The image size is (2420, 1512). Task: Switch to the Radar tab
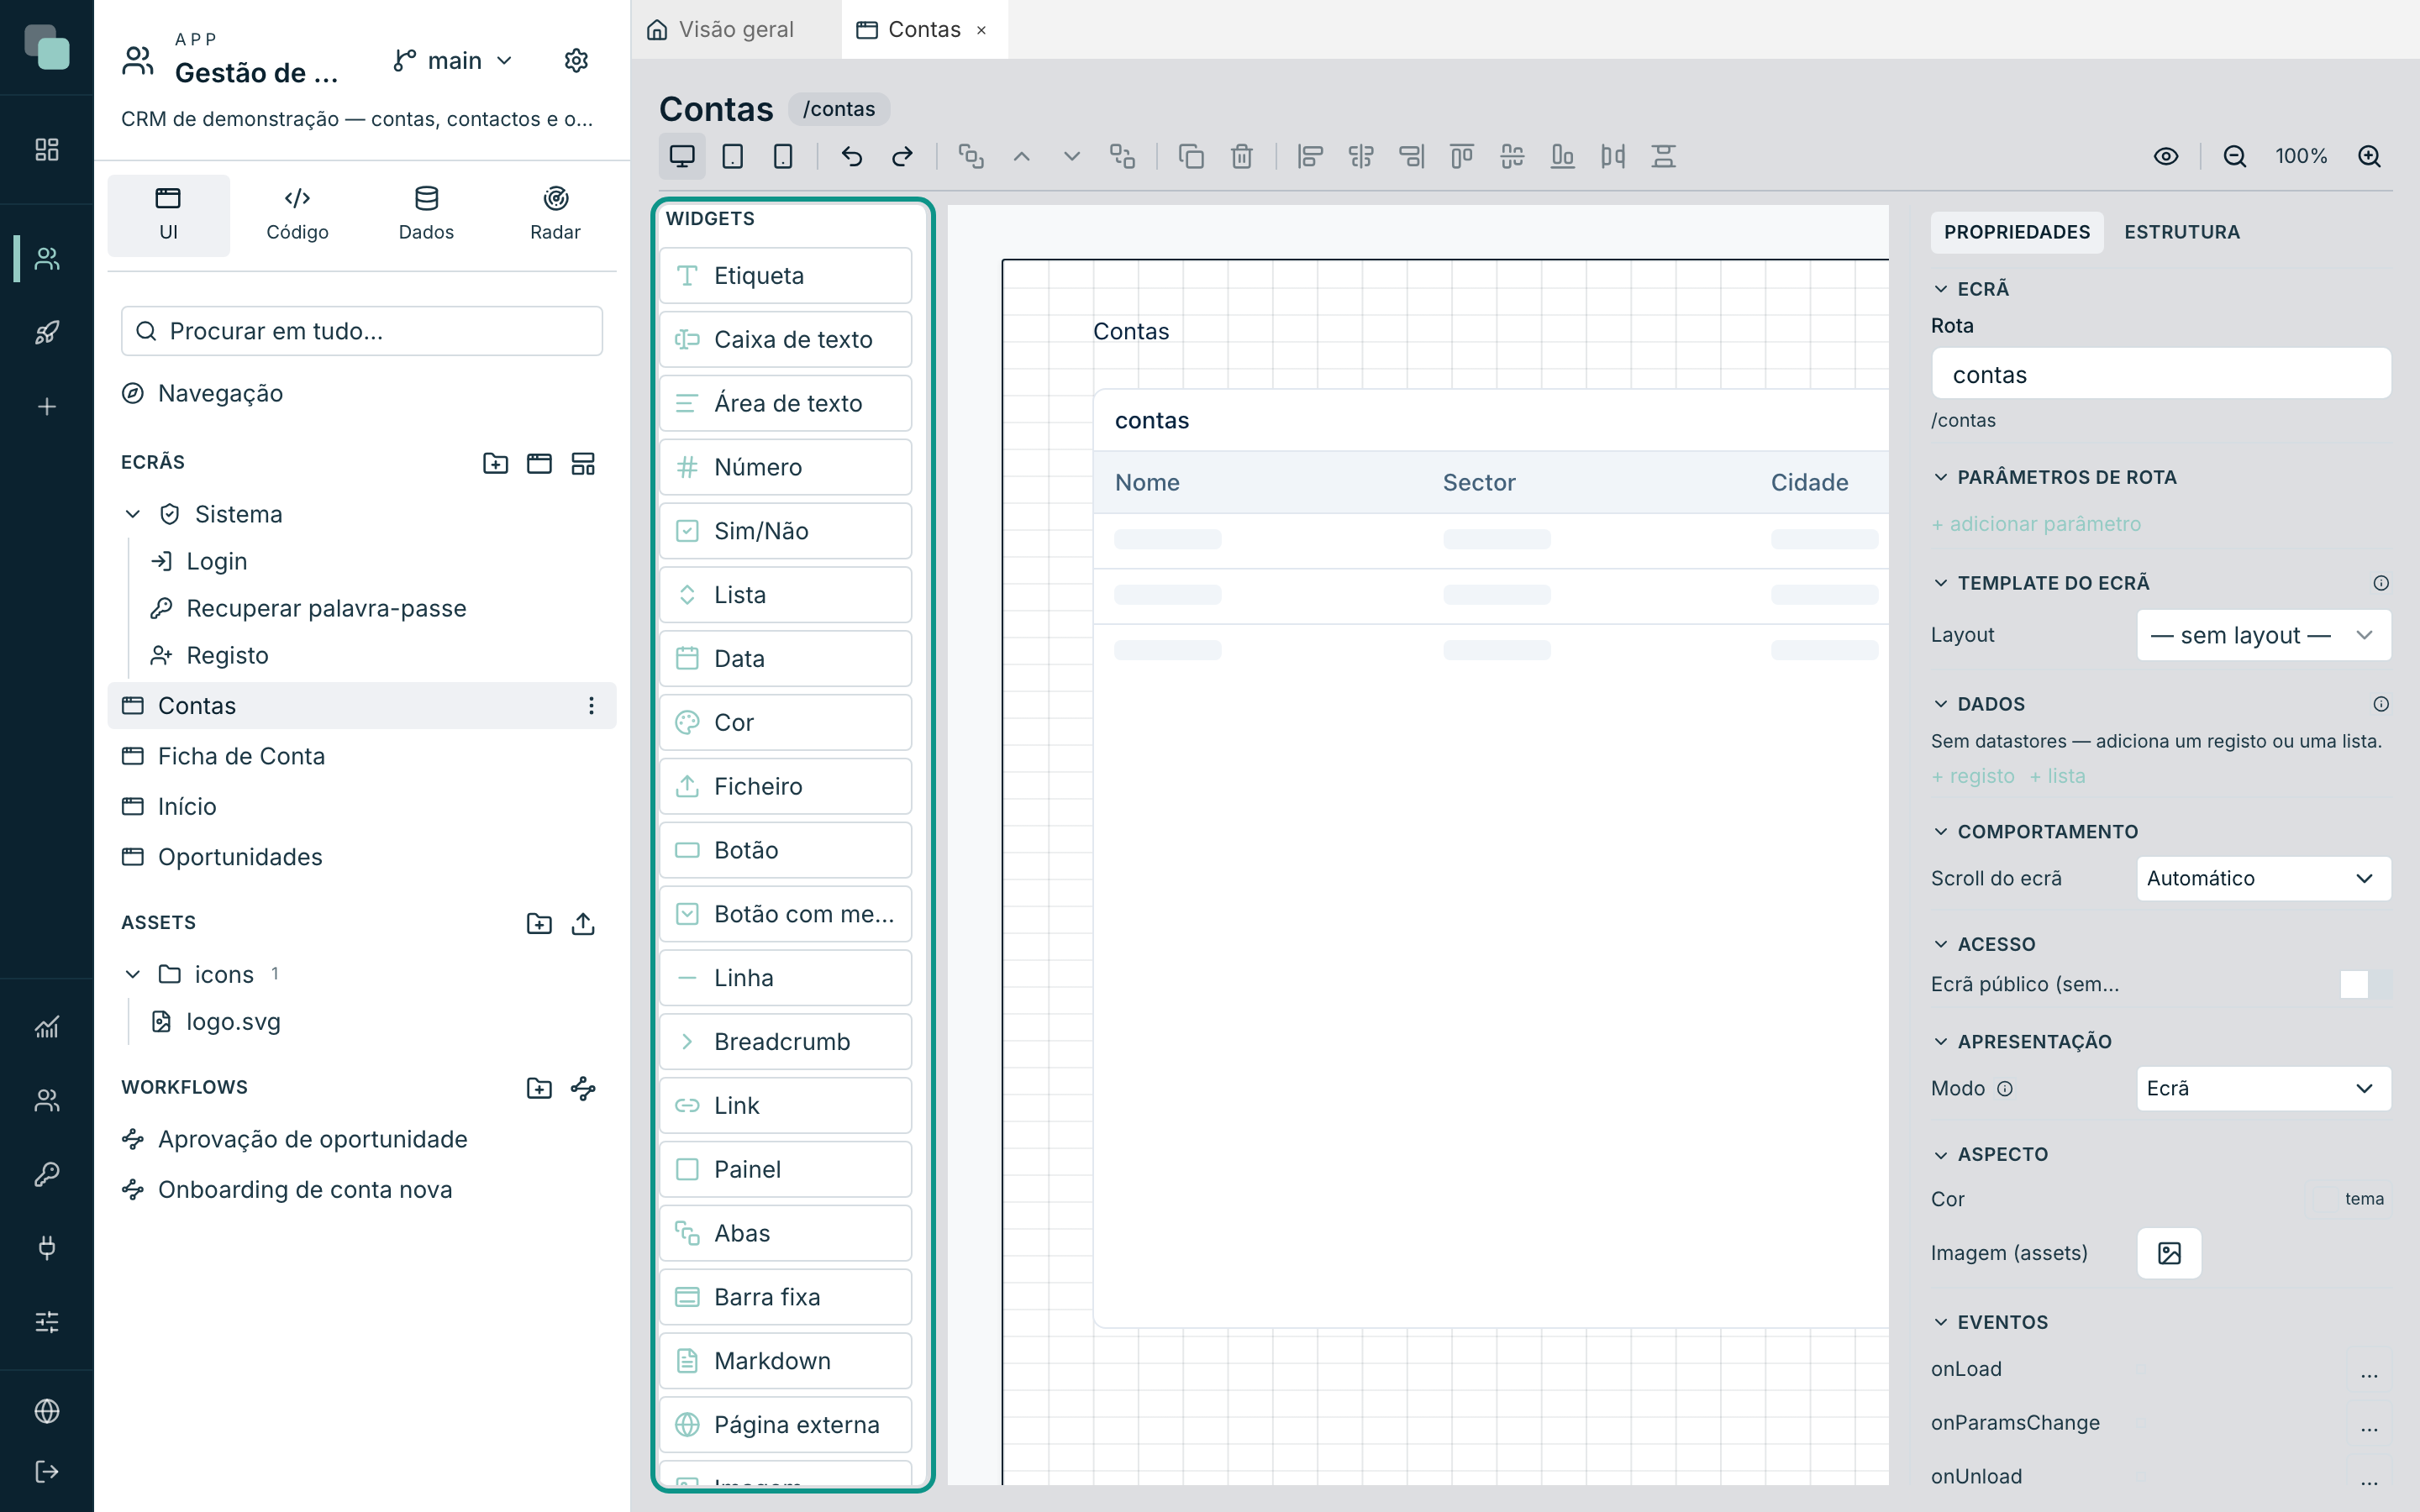click(555, 215)
